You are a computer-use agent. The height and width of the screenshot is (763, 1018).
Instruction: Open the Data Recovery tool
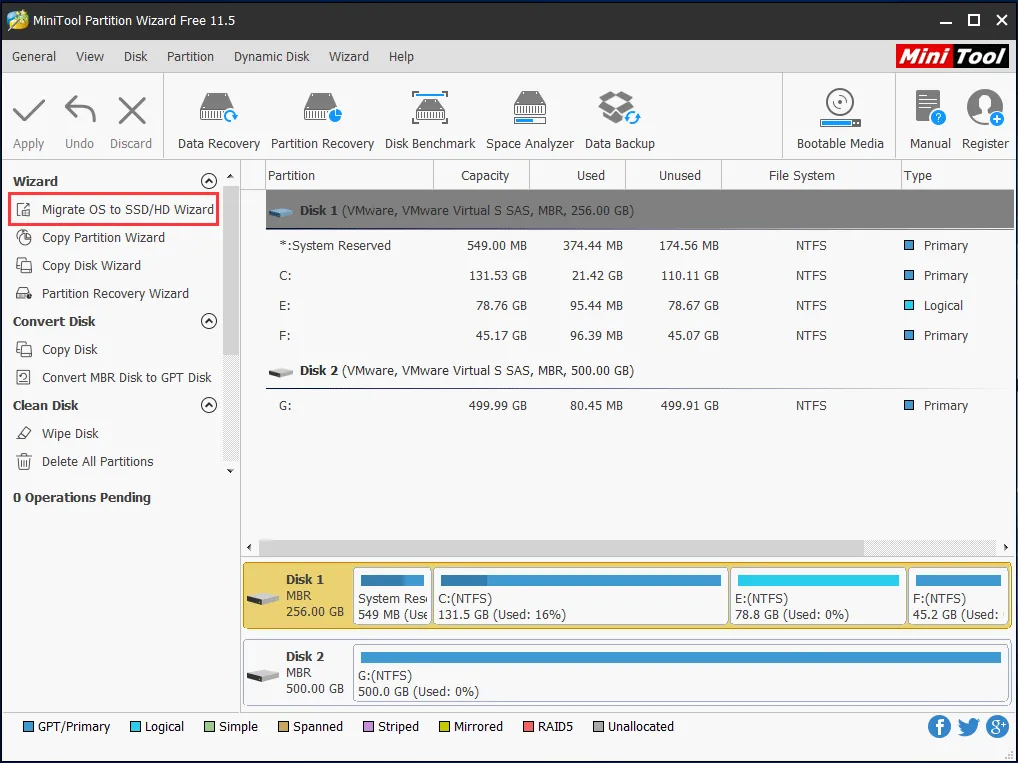tap(218, 116)
